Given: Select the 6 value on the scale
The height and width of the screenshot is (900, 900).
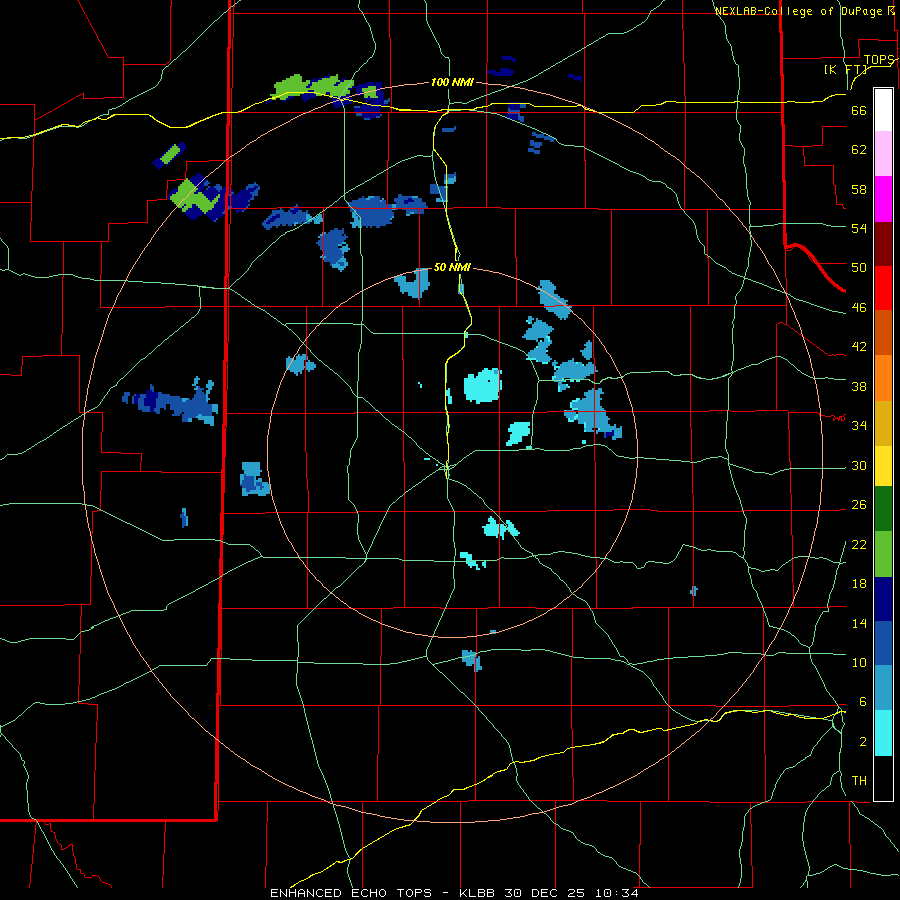Looking at the screenshot, I should 862,701.
